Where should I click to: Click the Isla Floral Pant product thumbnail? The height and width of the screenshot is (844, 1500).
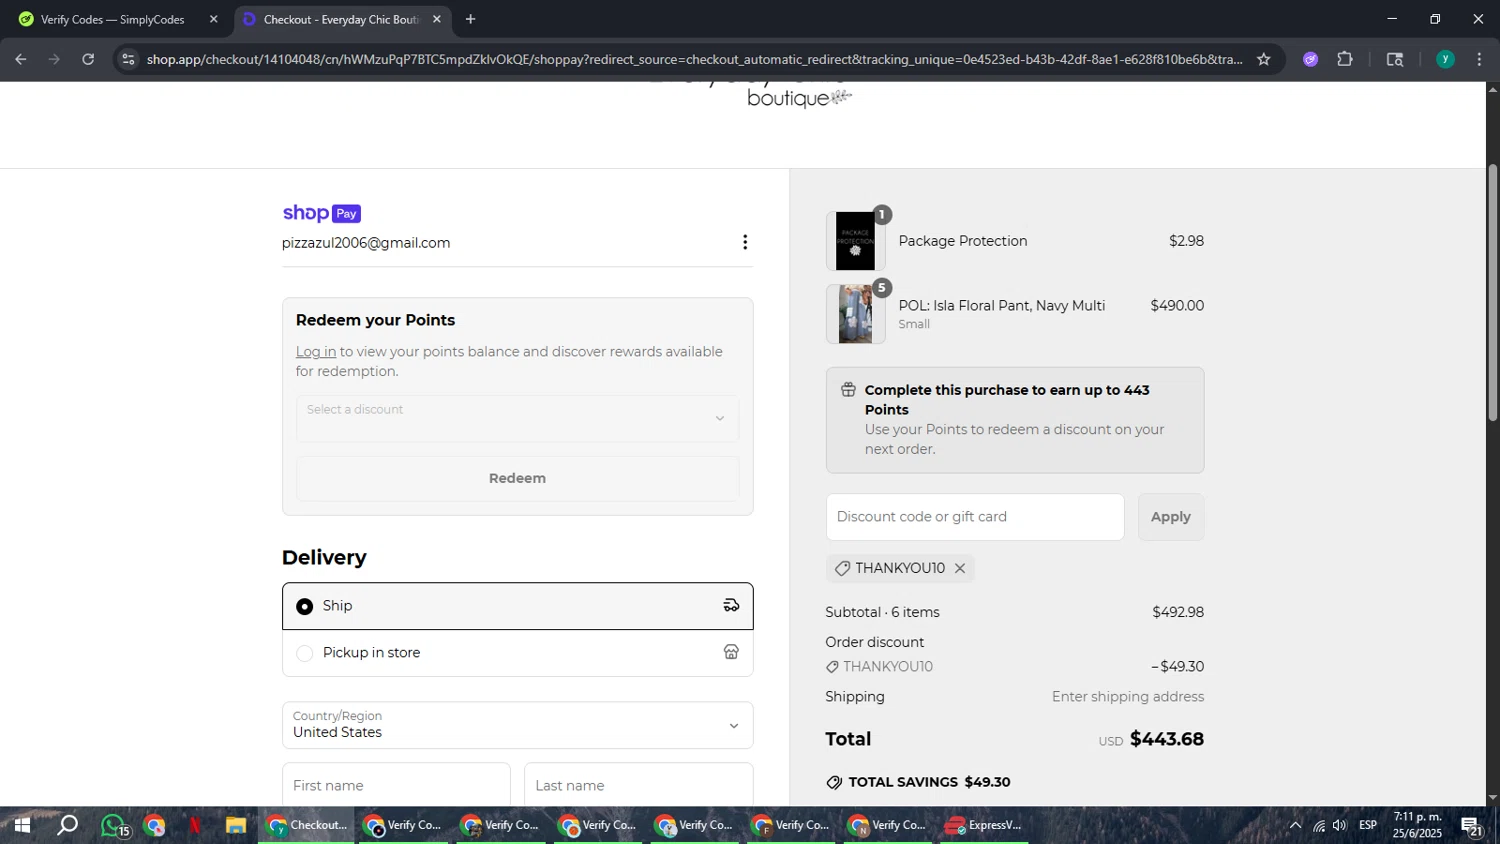[855, 314]
